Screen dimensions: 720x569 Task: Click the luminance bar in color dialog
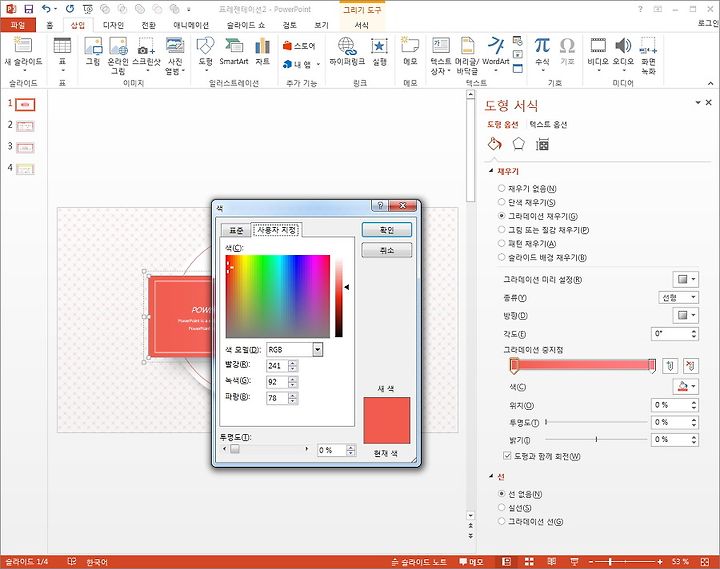338,297
